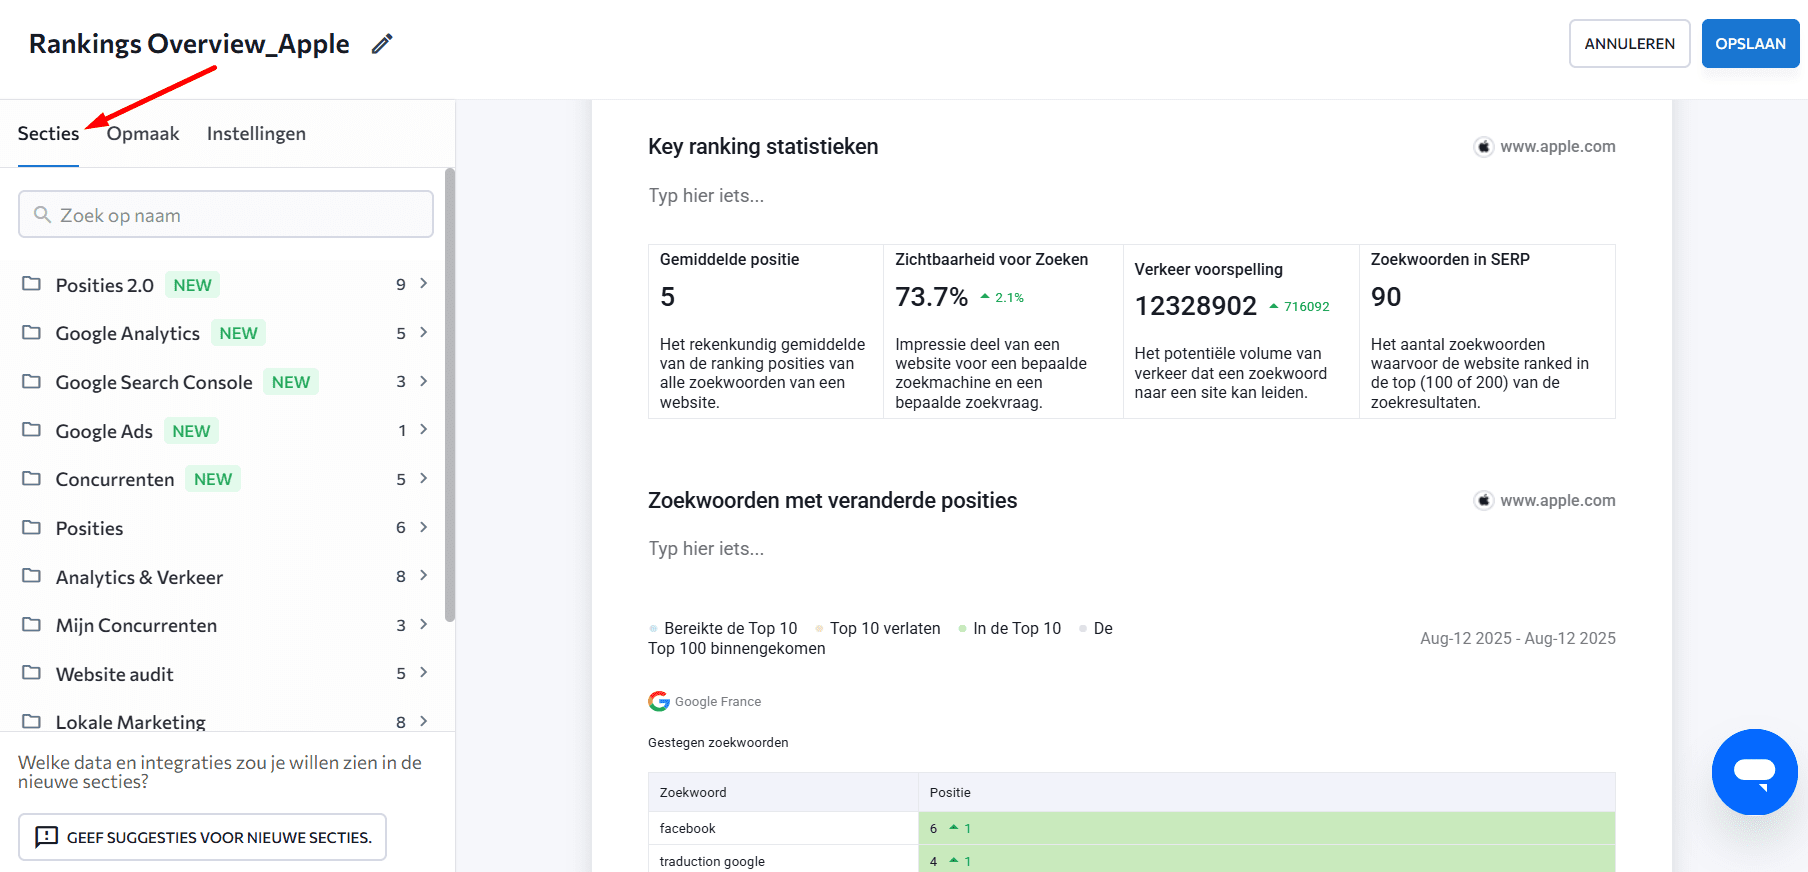1808x872 pixels.
Task: Click the Google Analytics folder icon
Action: point(32,332)
